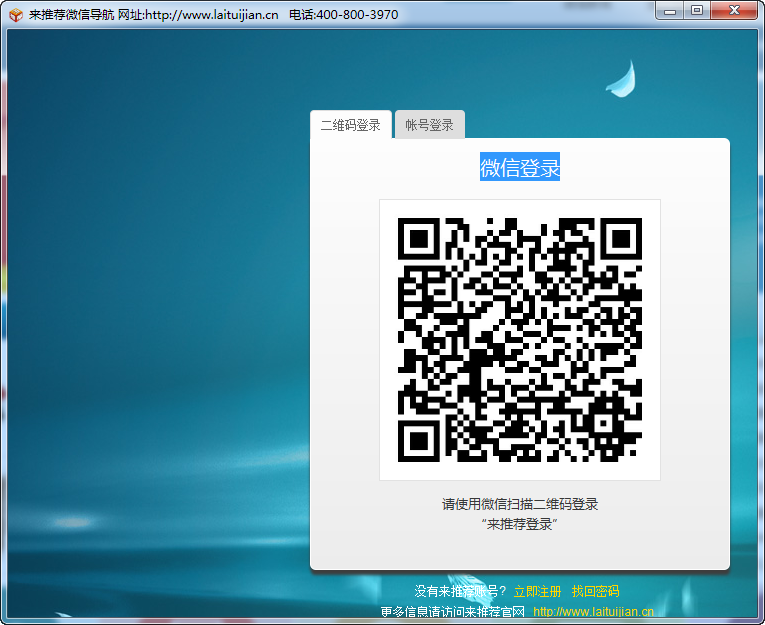Switch to the 帐号登录 tab
Viewport: 765px width, 625px height.
(429, 125)
